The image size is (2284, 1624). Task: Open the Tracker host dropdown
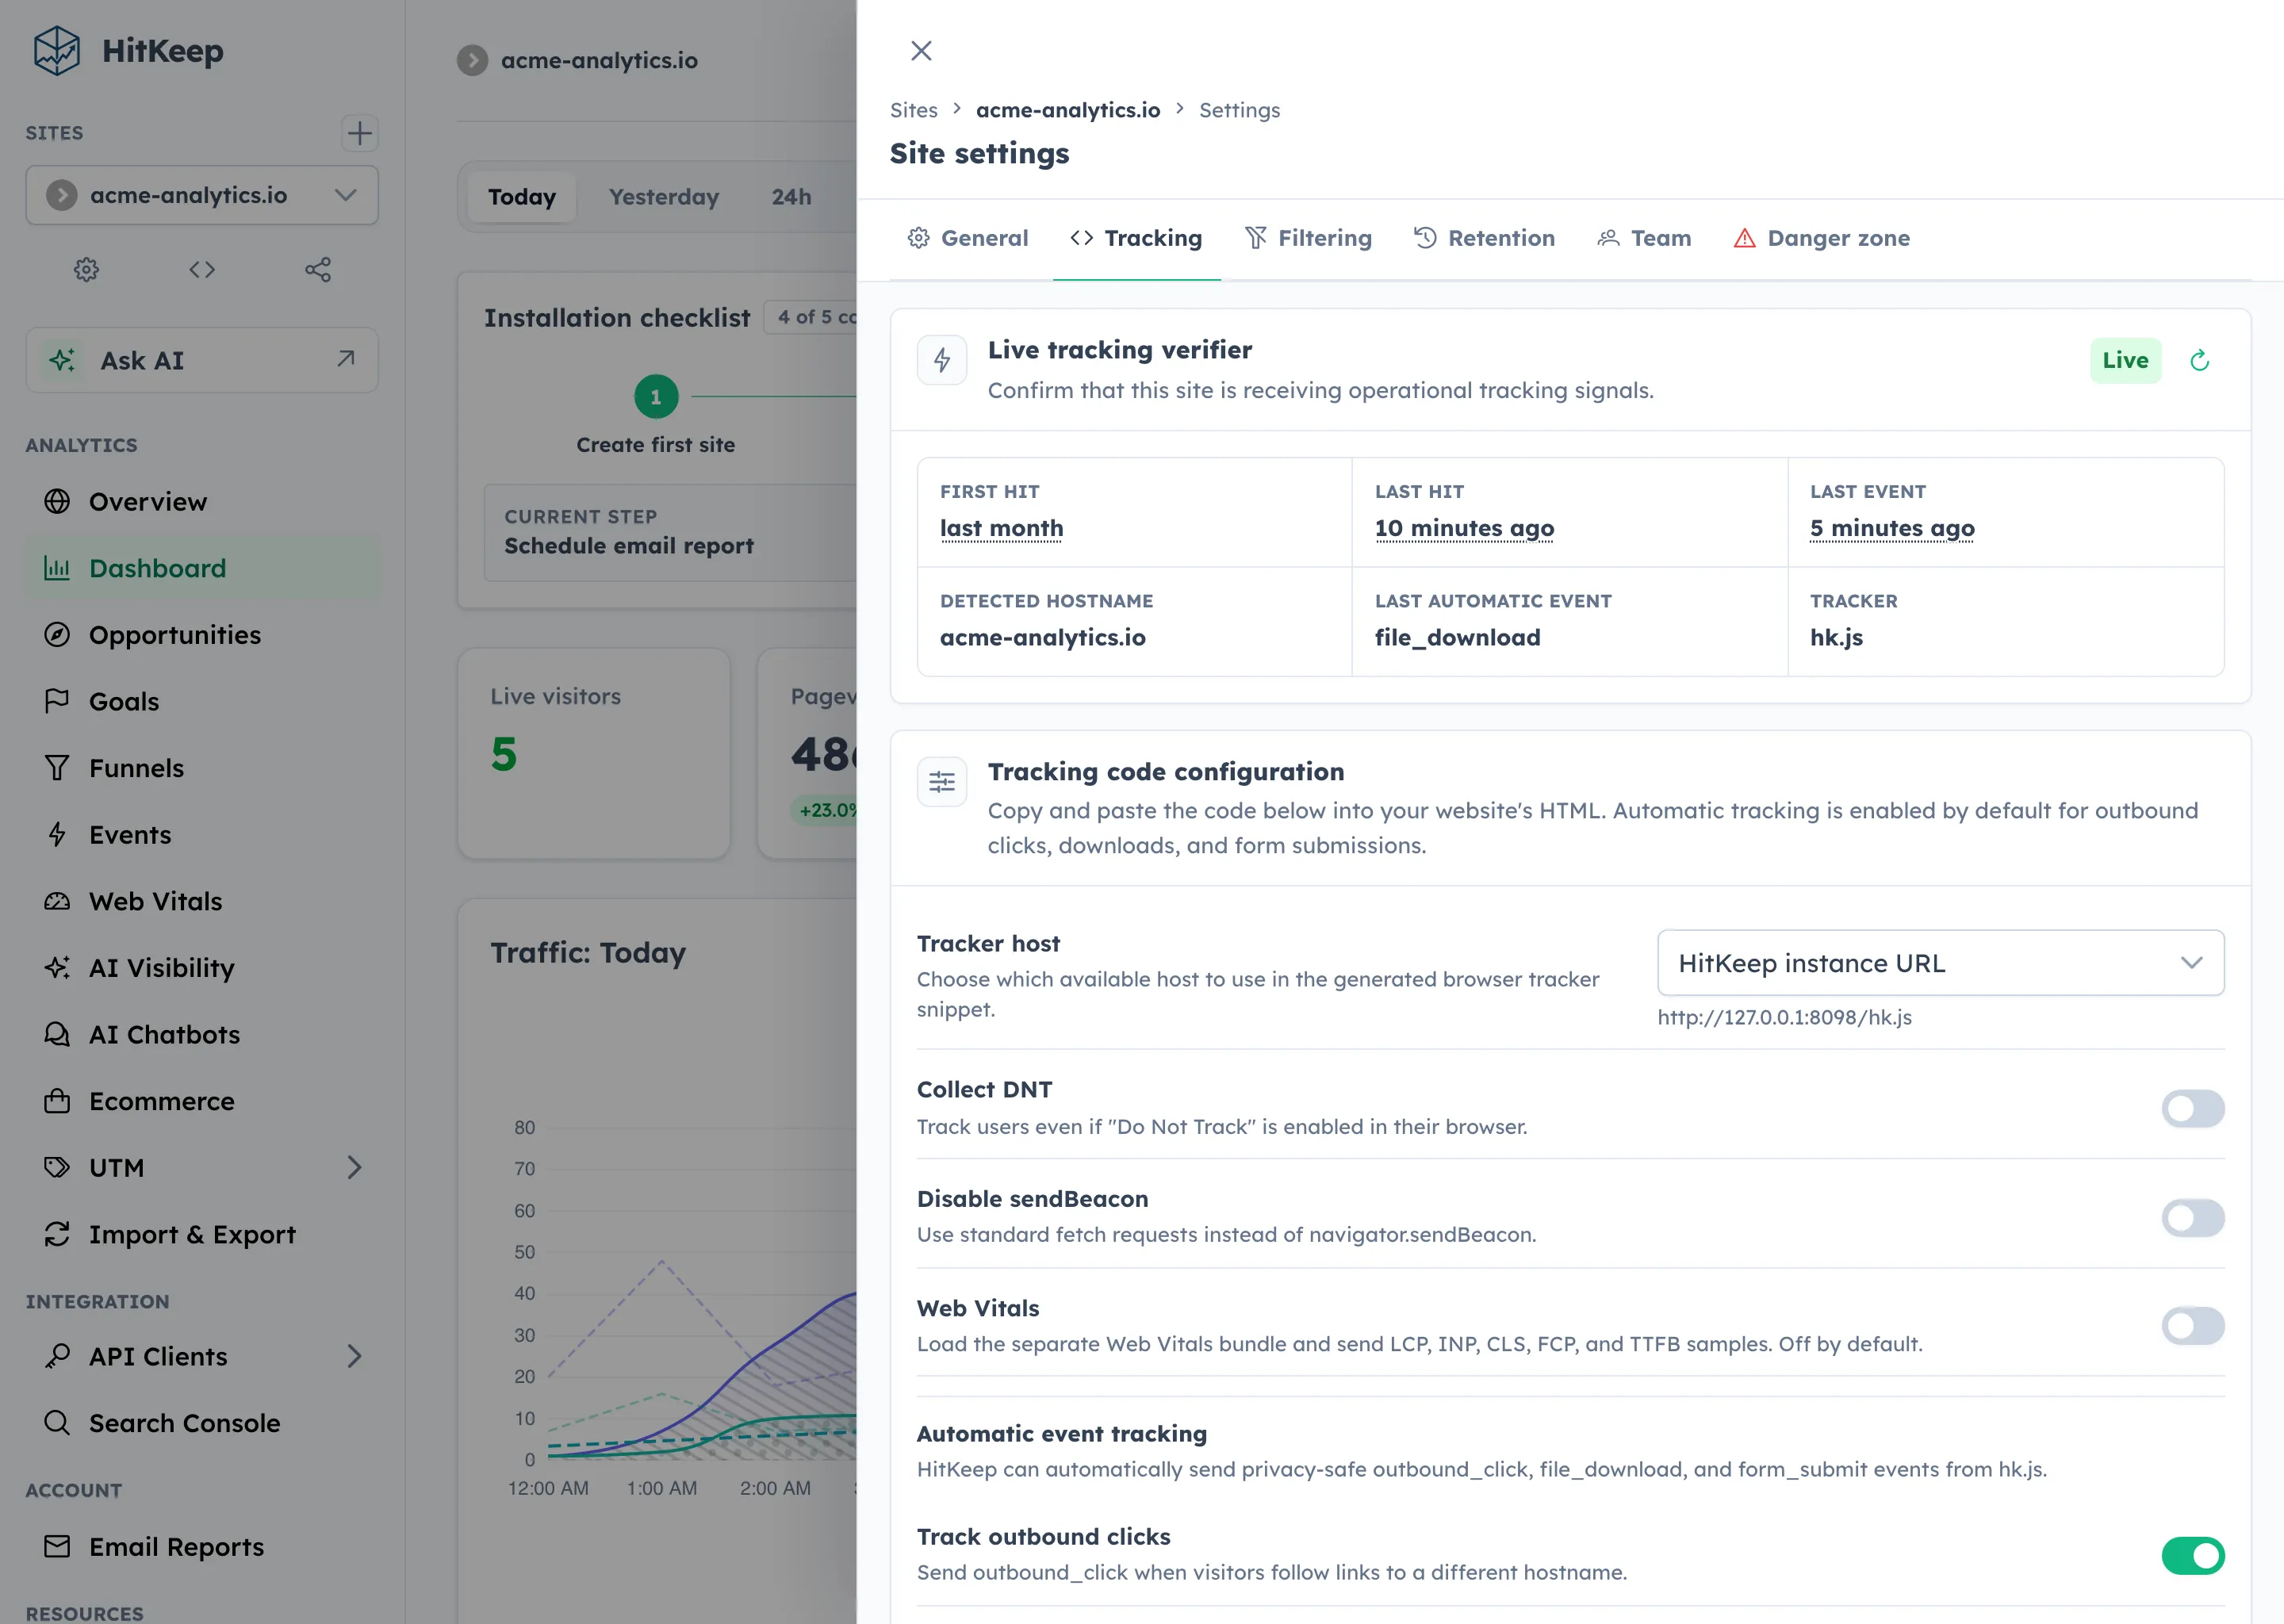1940,963
